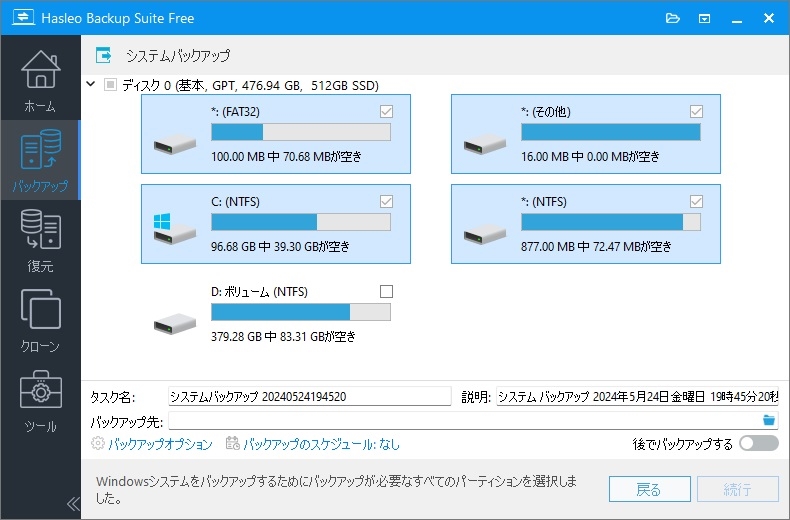Click the system backup header icon
The height and width of the screenshot is (520, 790).
click(104, 55)
